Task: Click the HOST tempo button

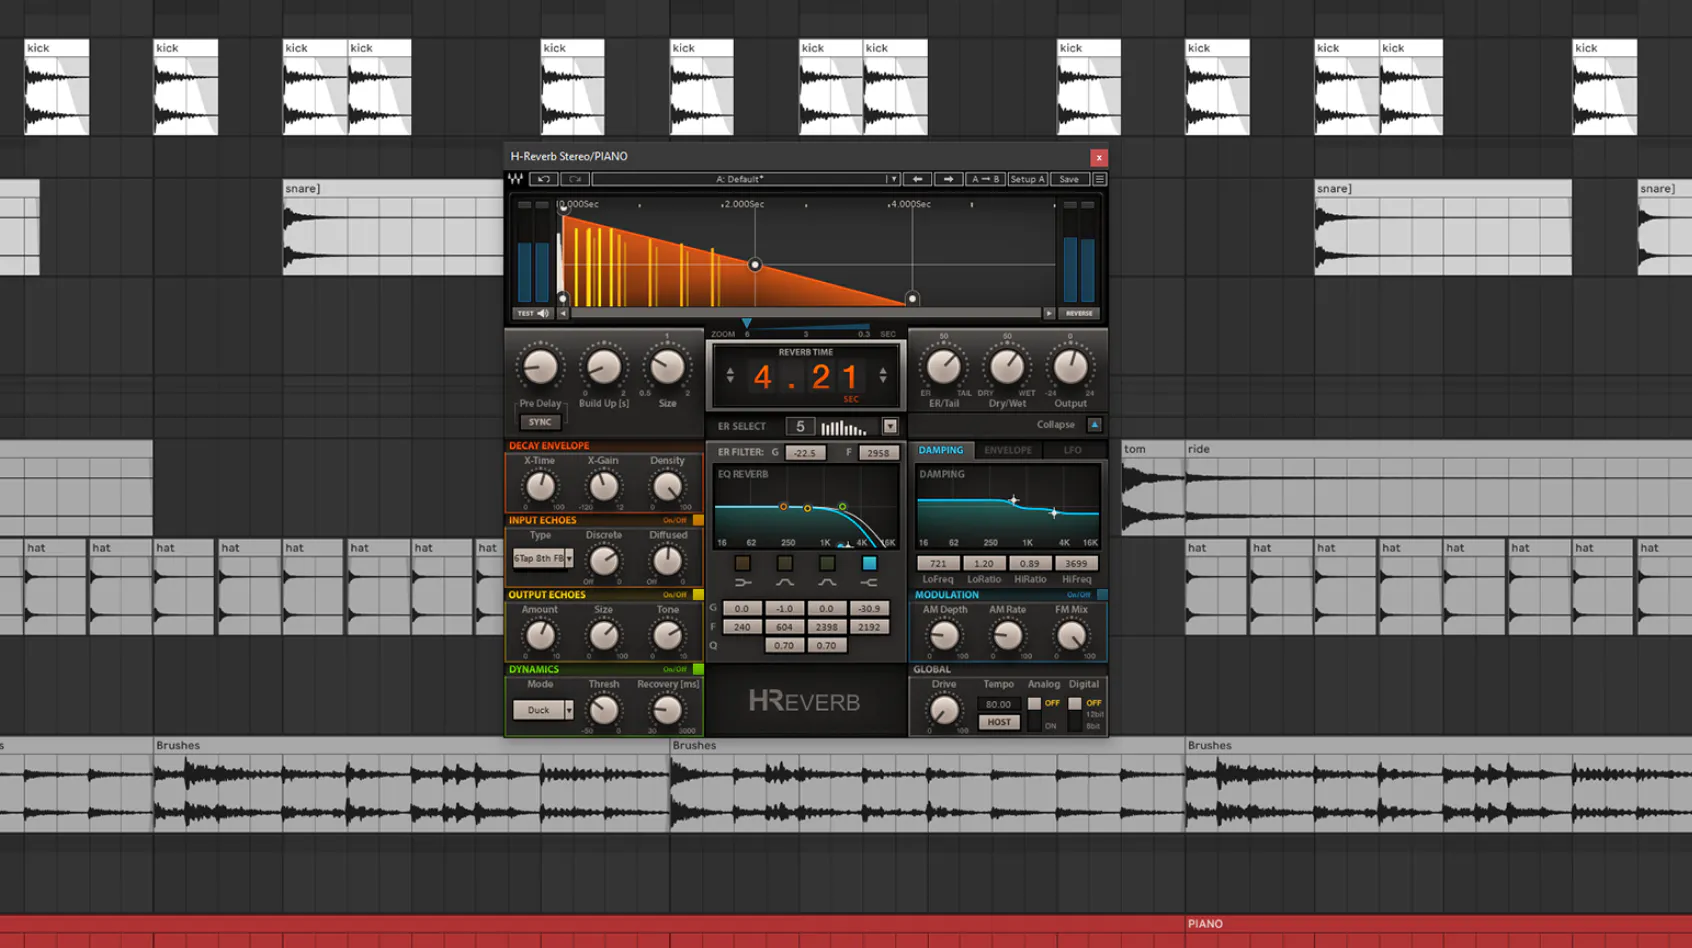Action: (x=998, y=722)
